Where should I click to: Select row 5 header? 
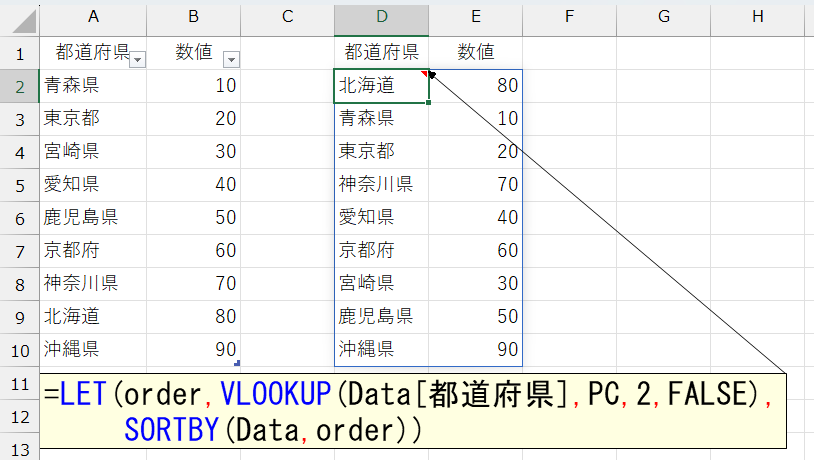(20, 185)
